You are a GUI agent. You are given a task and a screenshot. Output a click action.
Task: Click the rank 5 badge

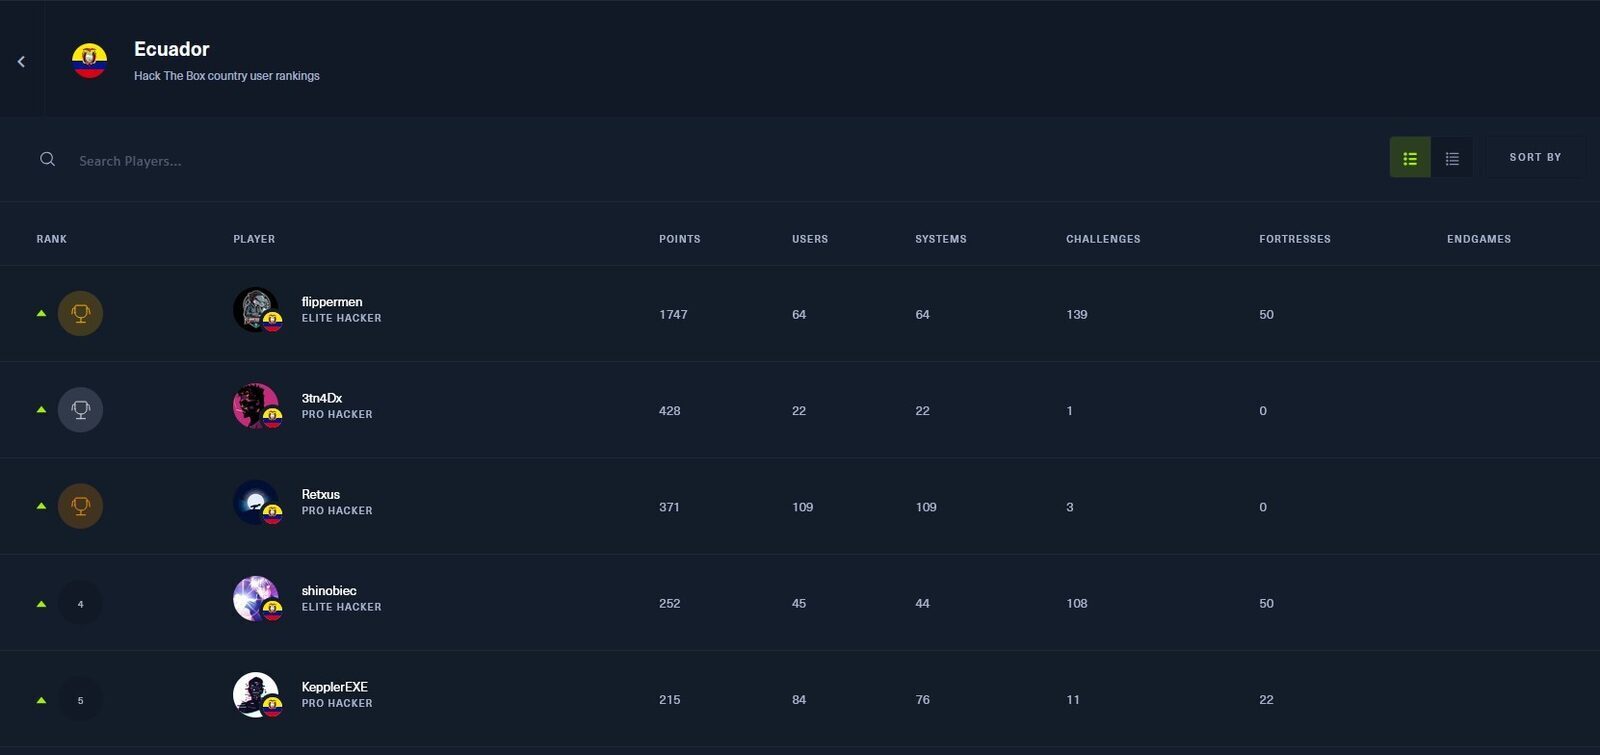click(80, 699)
